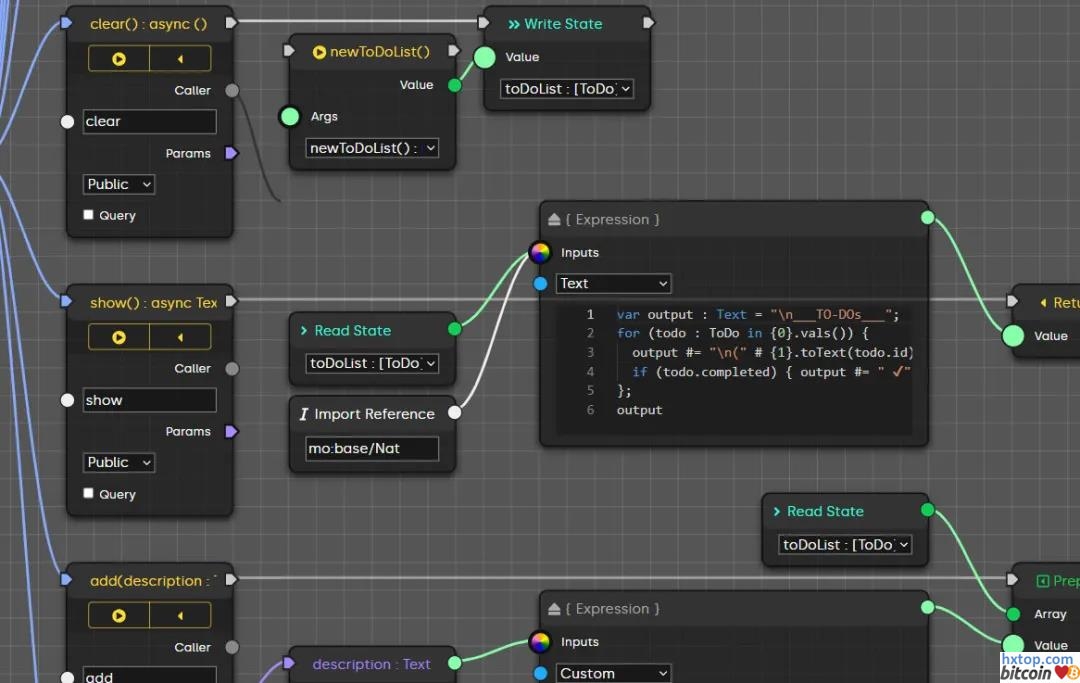This screenshot has width=1080, height=683.
Task: Click the mo:base/Nat input field
Action: pyautogui.click(x=372, y=448)
